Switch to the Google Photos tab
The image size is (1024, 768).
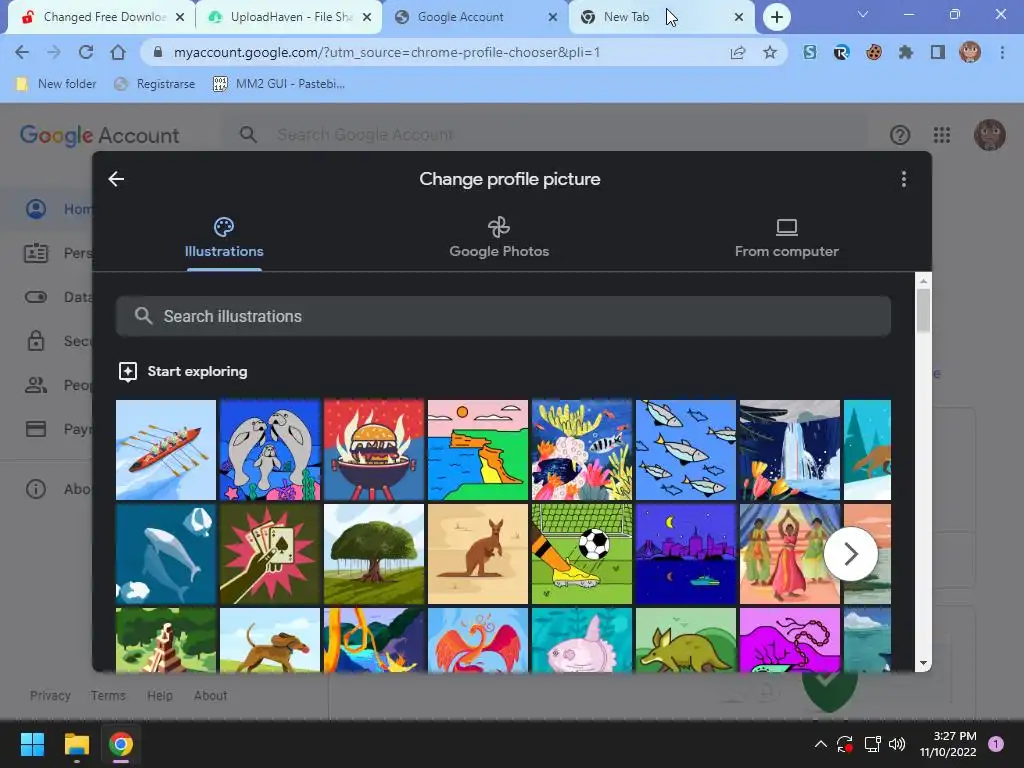point(499,238)
